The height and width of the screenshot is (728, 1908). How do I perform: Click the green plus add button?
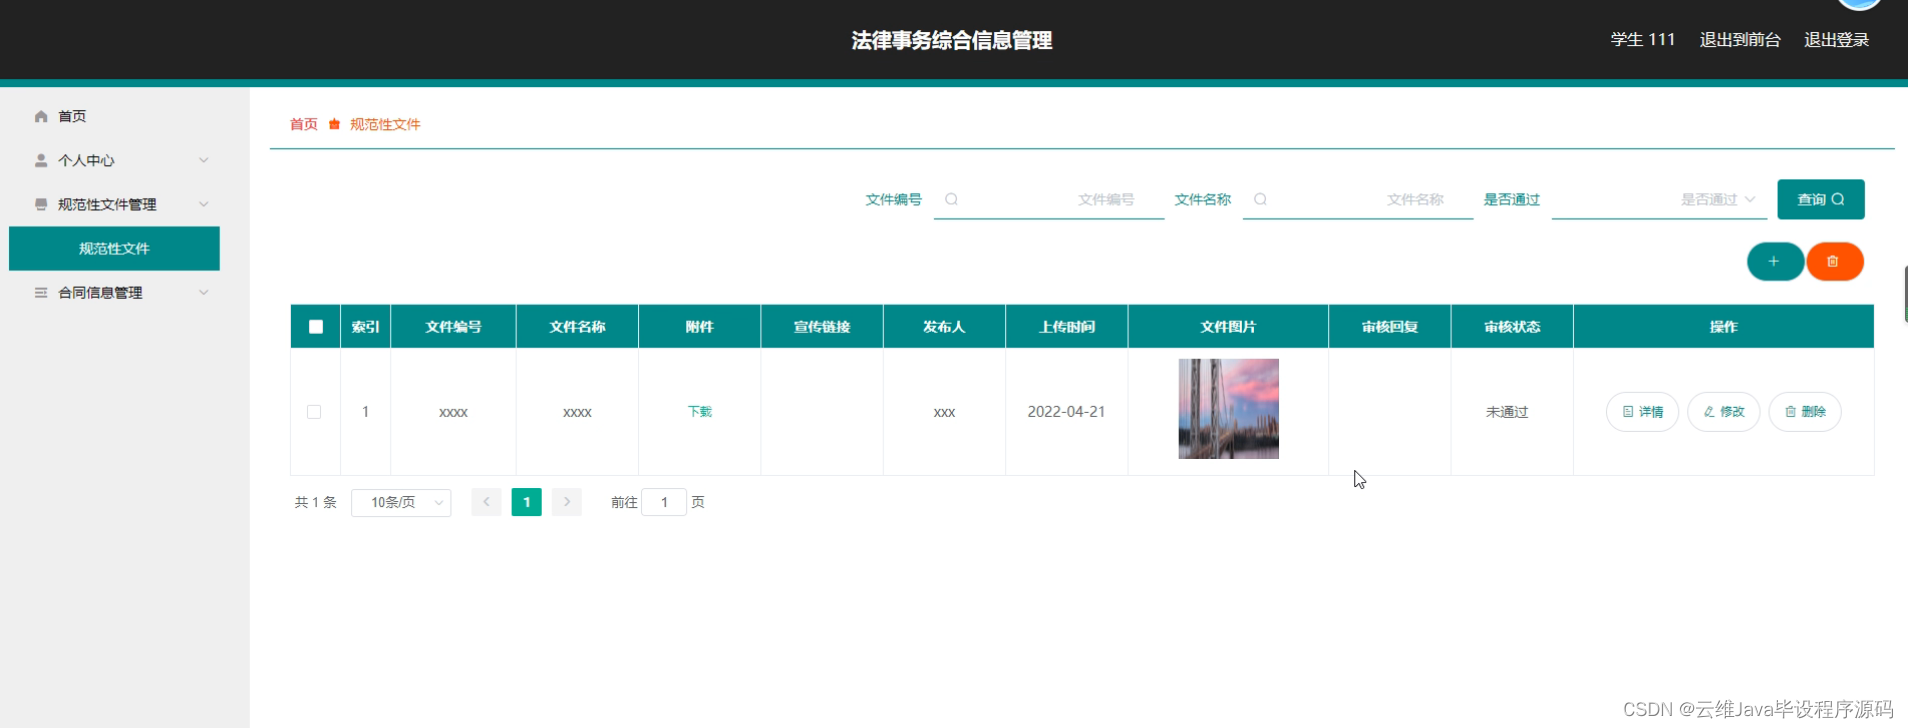point(1775,261)
